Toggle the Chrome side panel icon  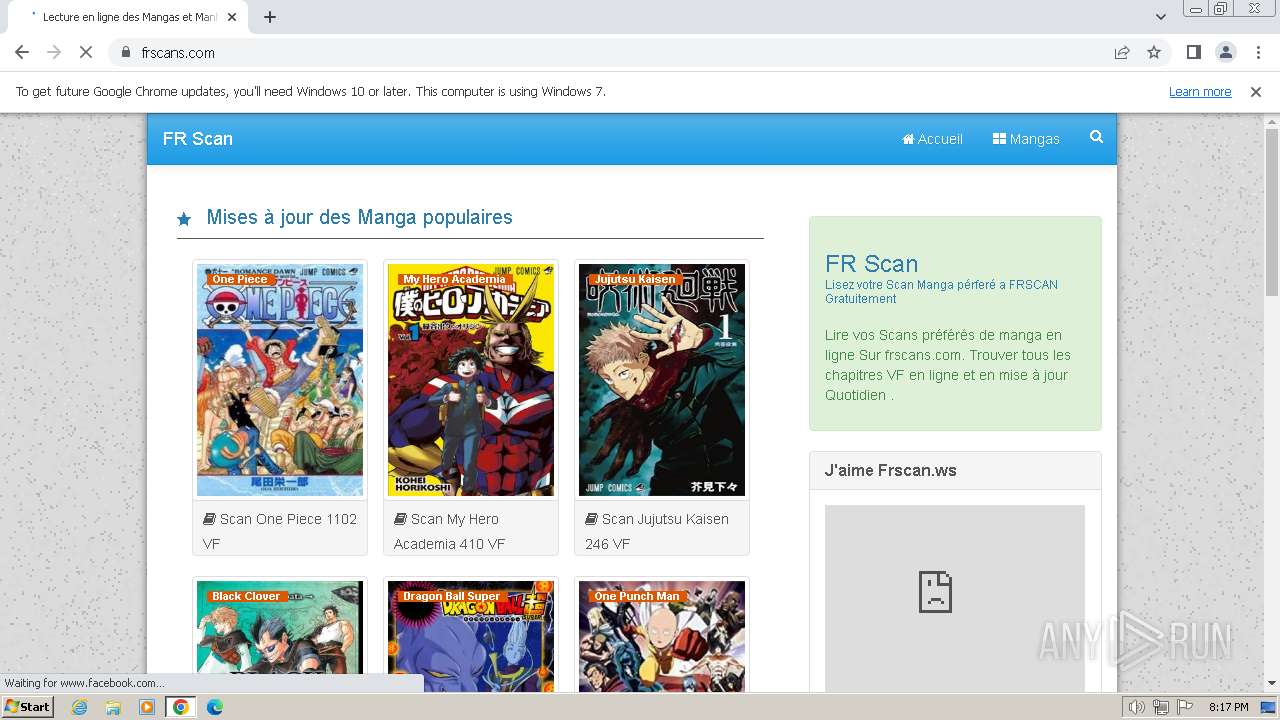(x=1193, y=52)
